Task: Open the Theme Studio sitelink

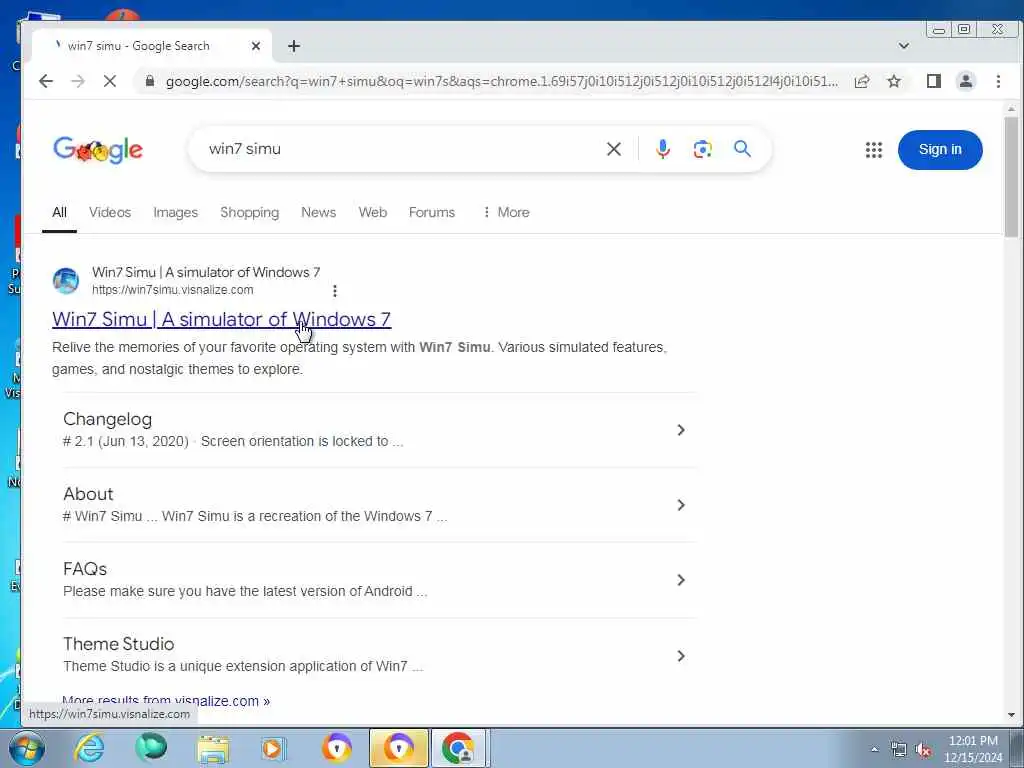Action: point(119,644)
